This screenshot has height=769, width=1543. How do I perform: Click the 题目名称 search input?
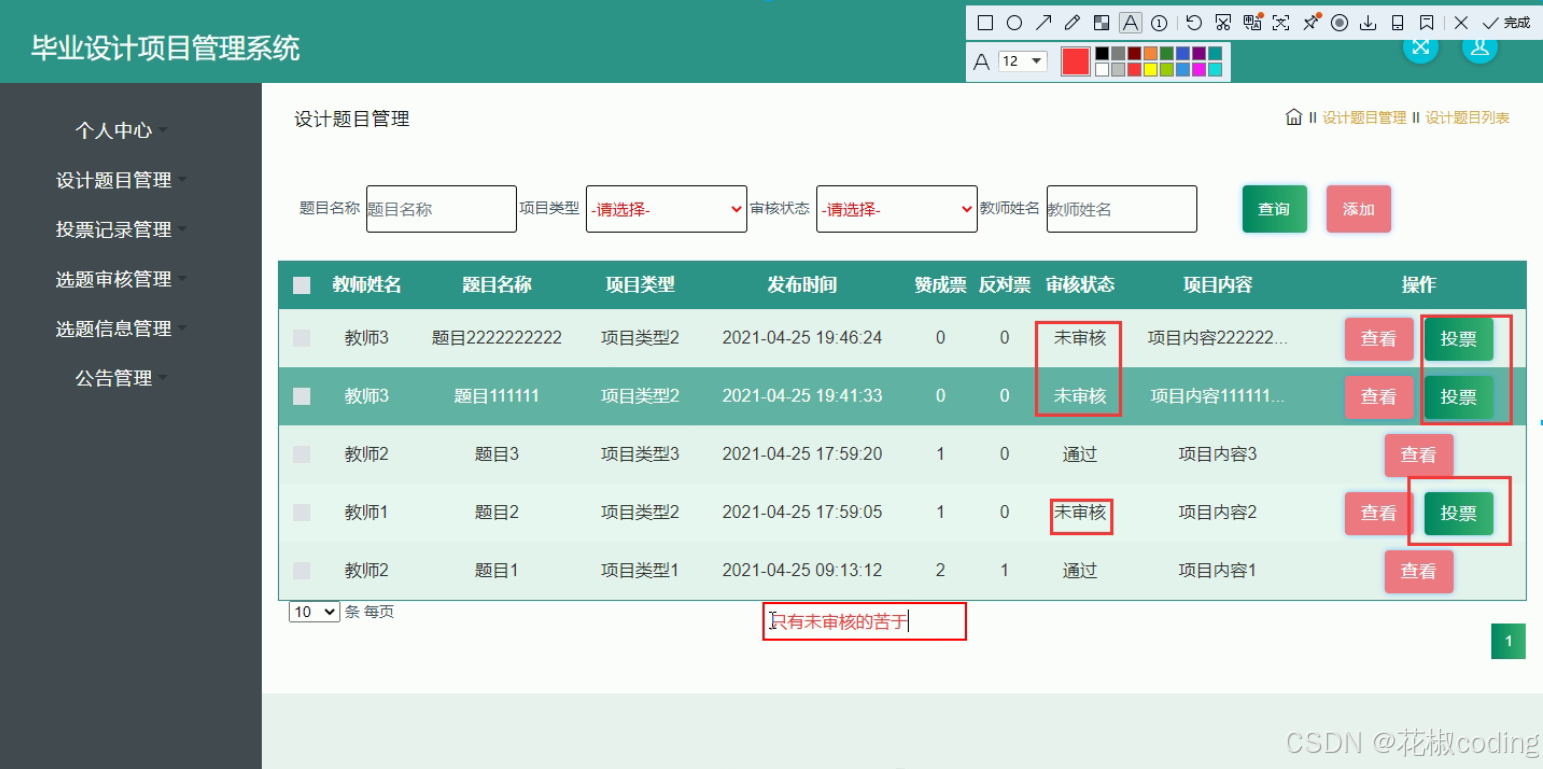coord(441,209)
